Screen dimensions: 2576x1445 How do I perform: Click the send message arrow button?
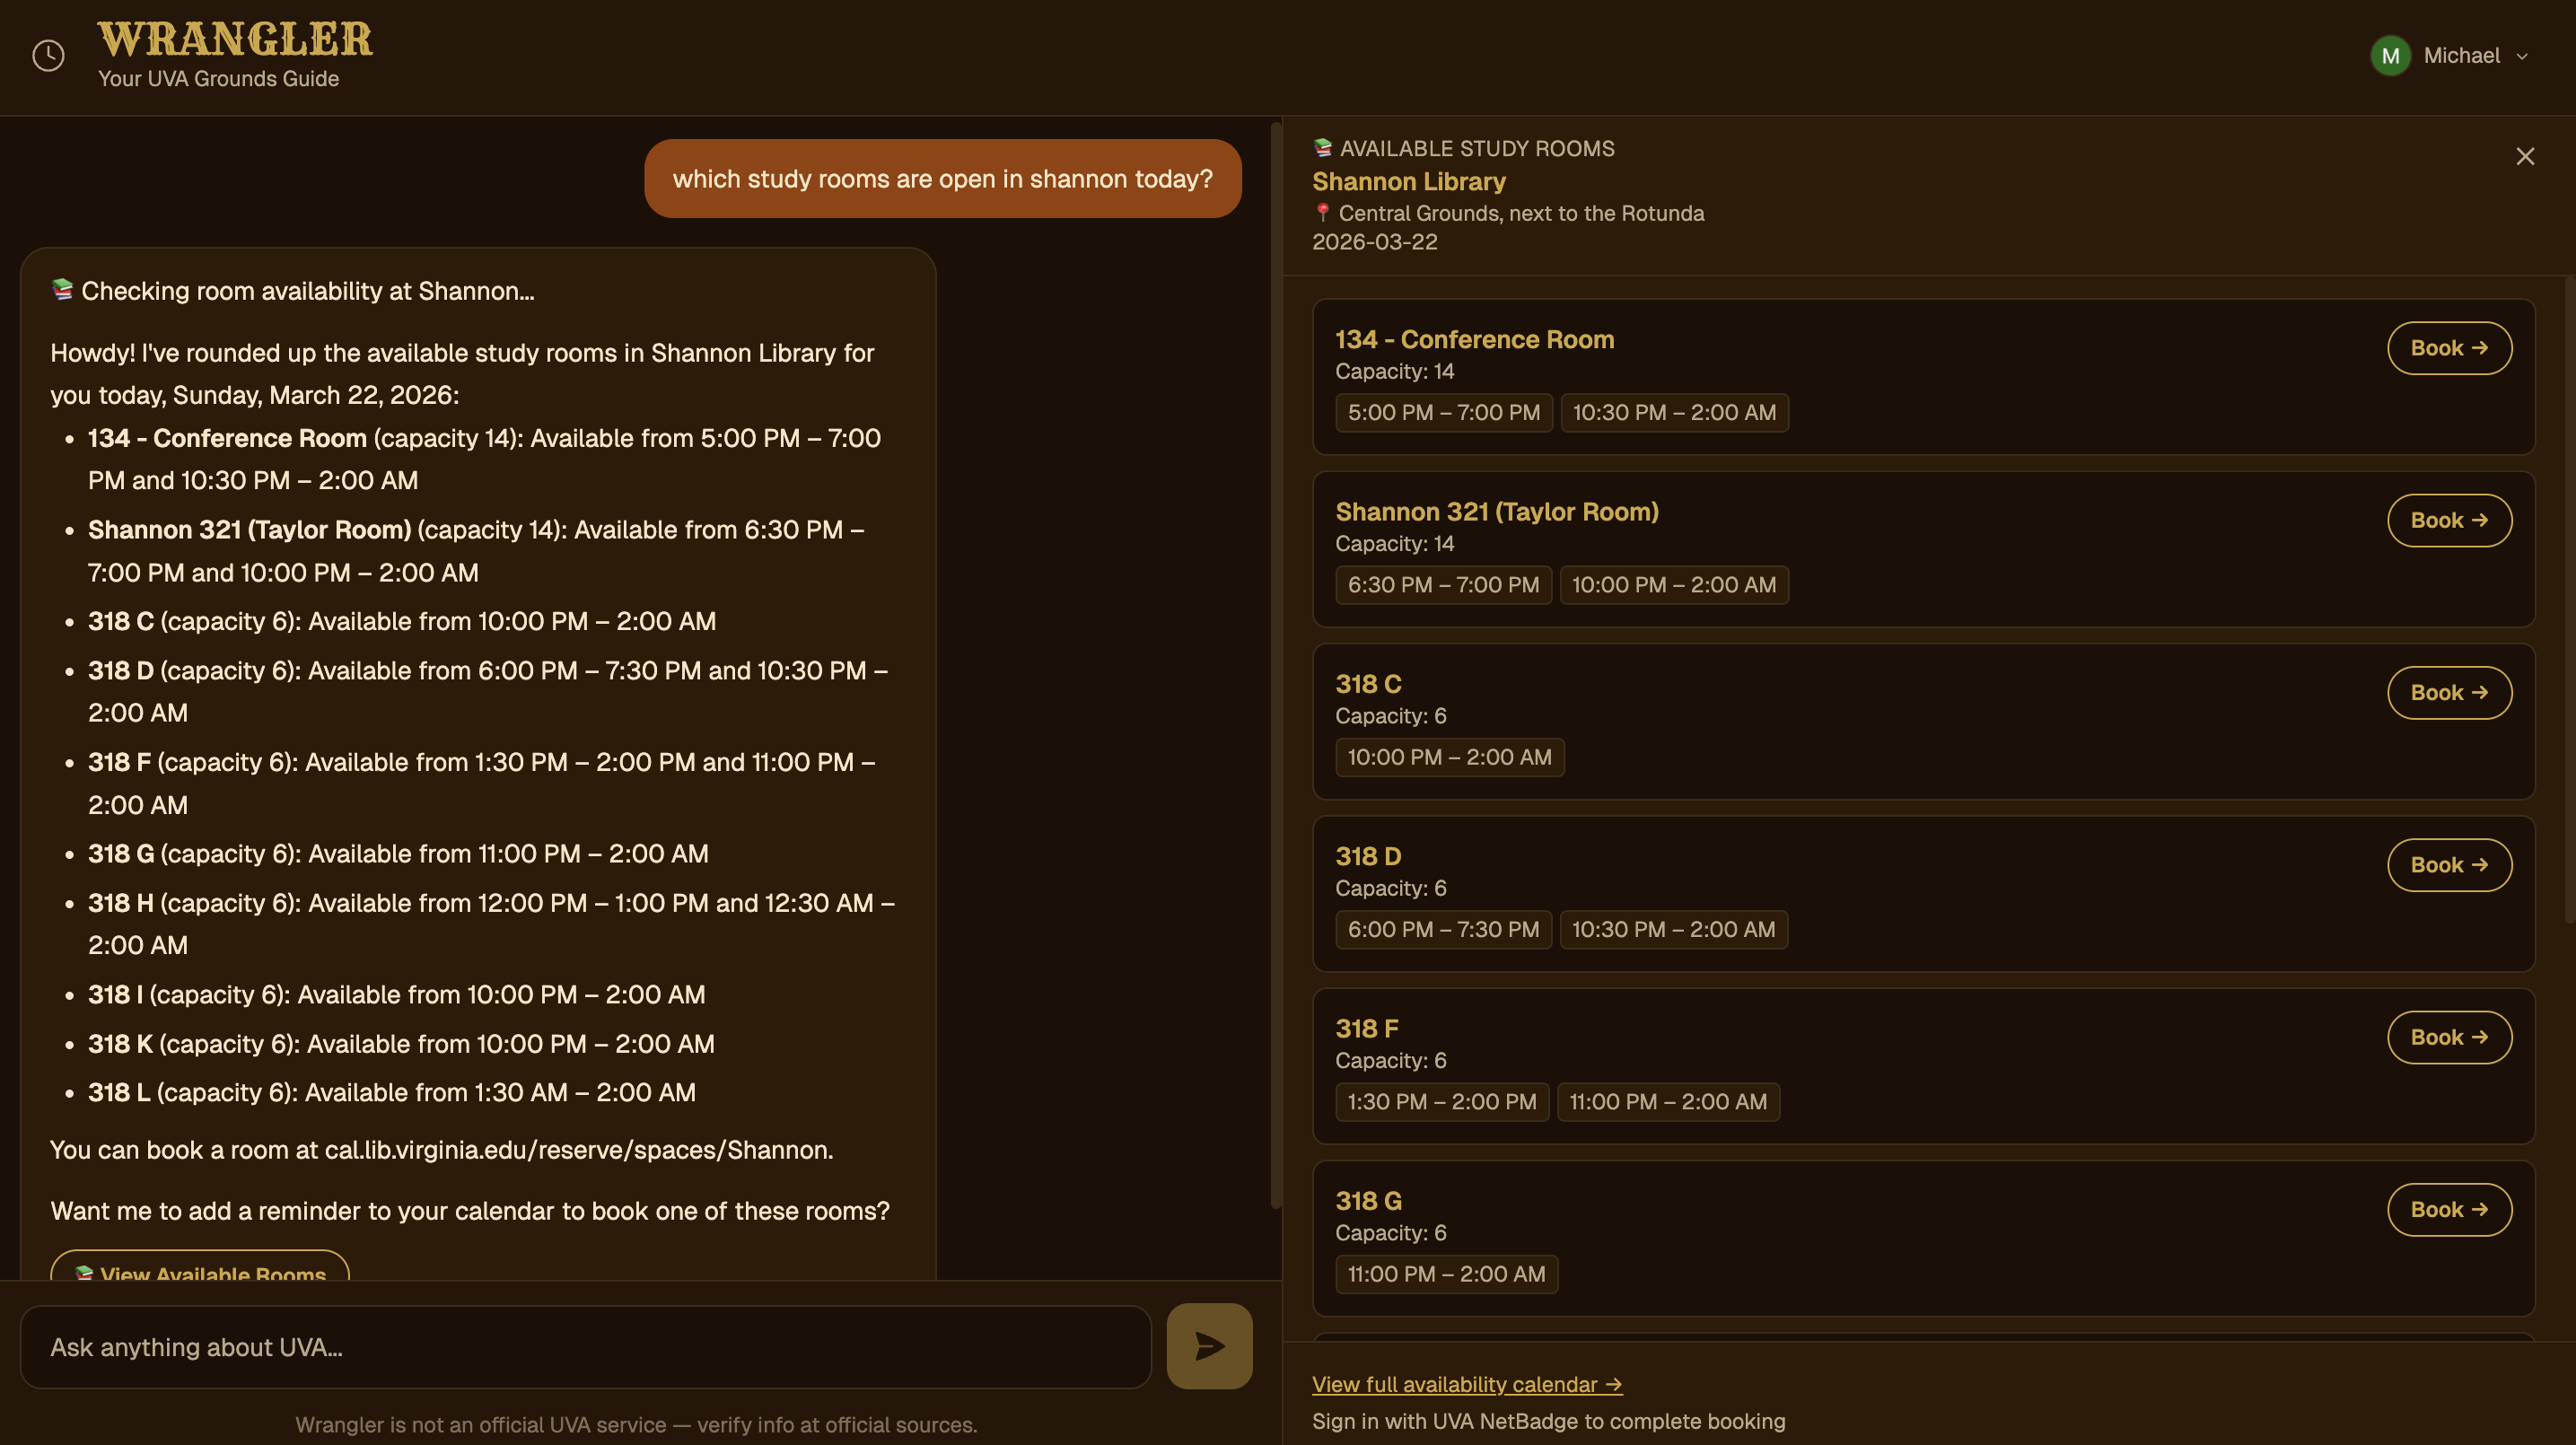coord(1209,1345)
